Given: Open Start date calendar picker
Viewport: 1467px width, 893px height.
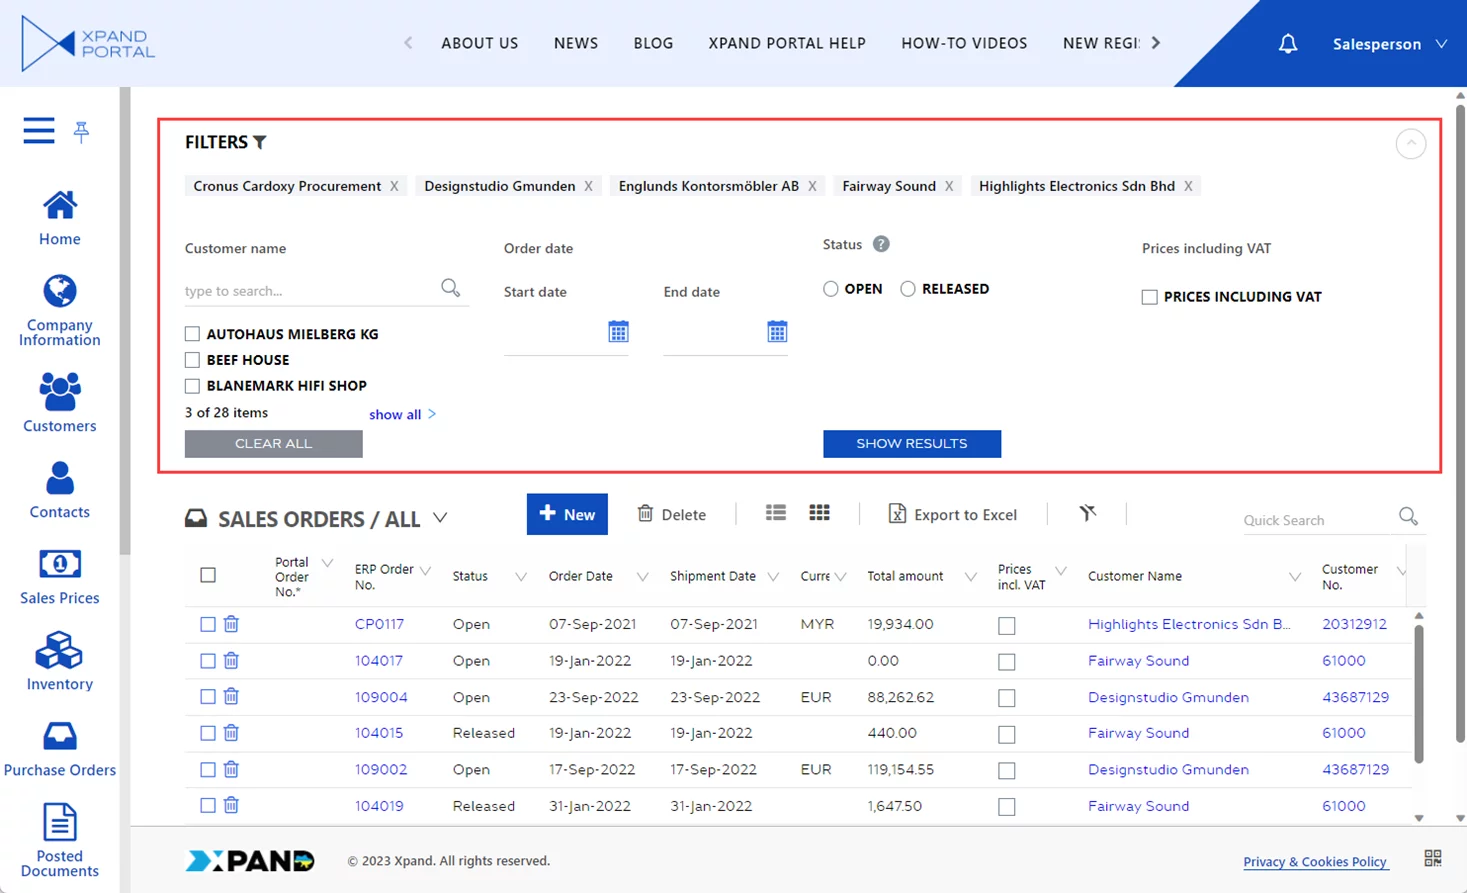Looking at the screenshot, I should [618, 332].
